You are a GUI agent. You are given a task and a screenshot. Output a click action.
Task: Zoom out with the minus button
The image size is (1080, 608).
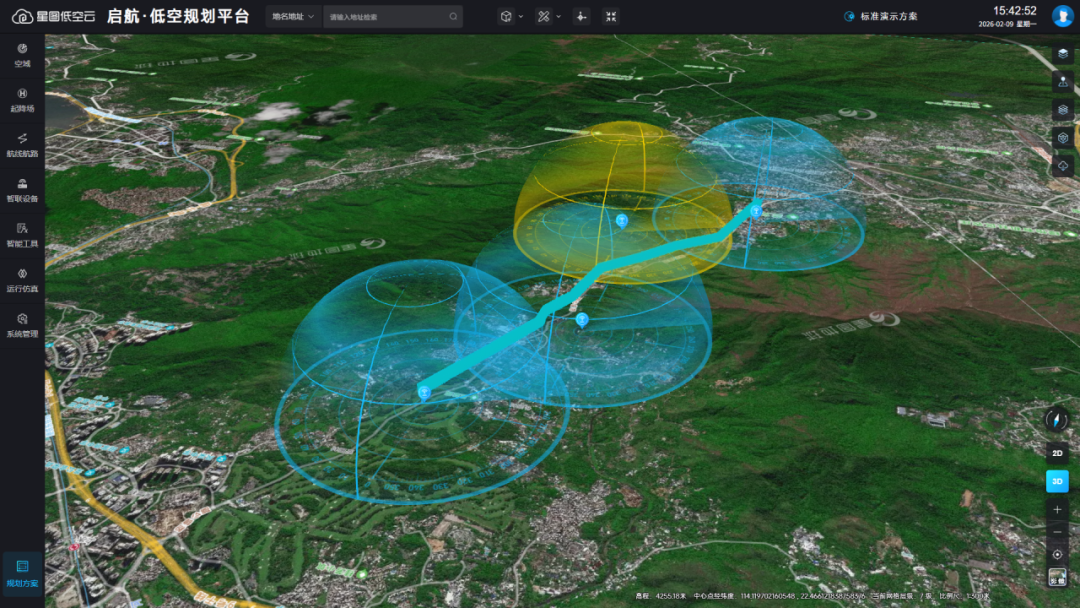click(x=1057, y=532)
